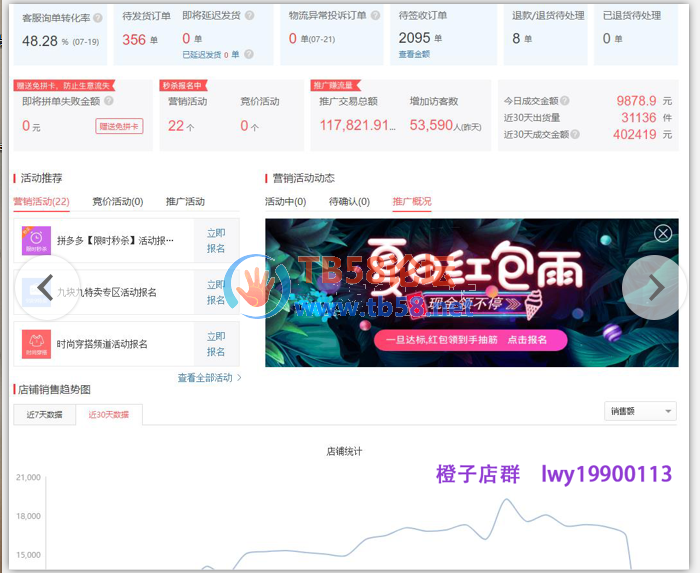Click help icon next to 今日成交金额
Image resolution: width=700 pixels, height=573 pixels.
(x=566, y=102)
